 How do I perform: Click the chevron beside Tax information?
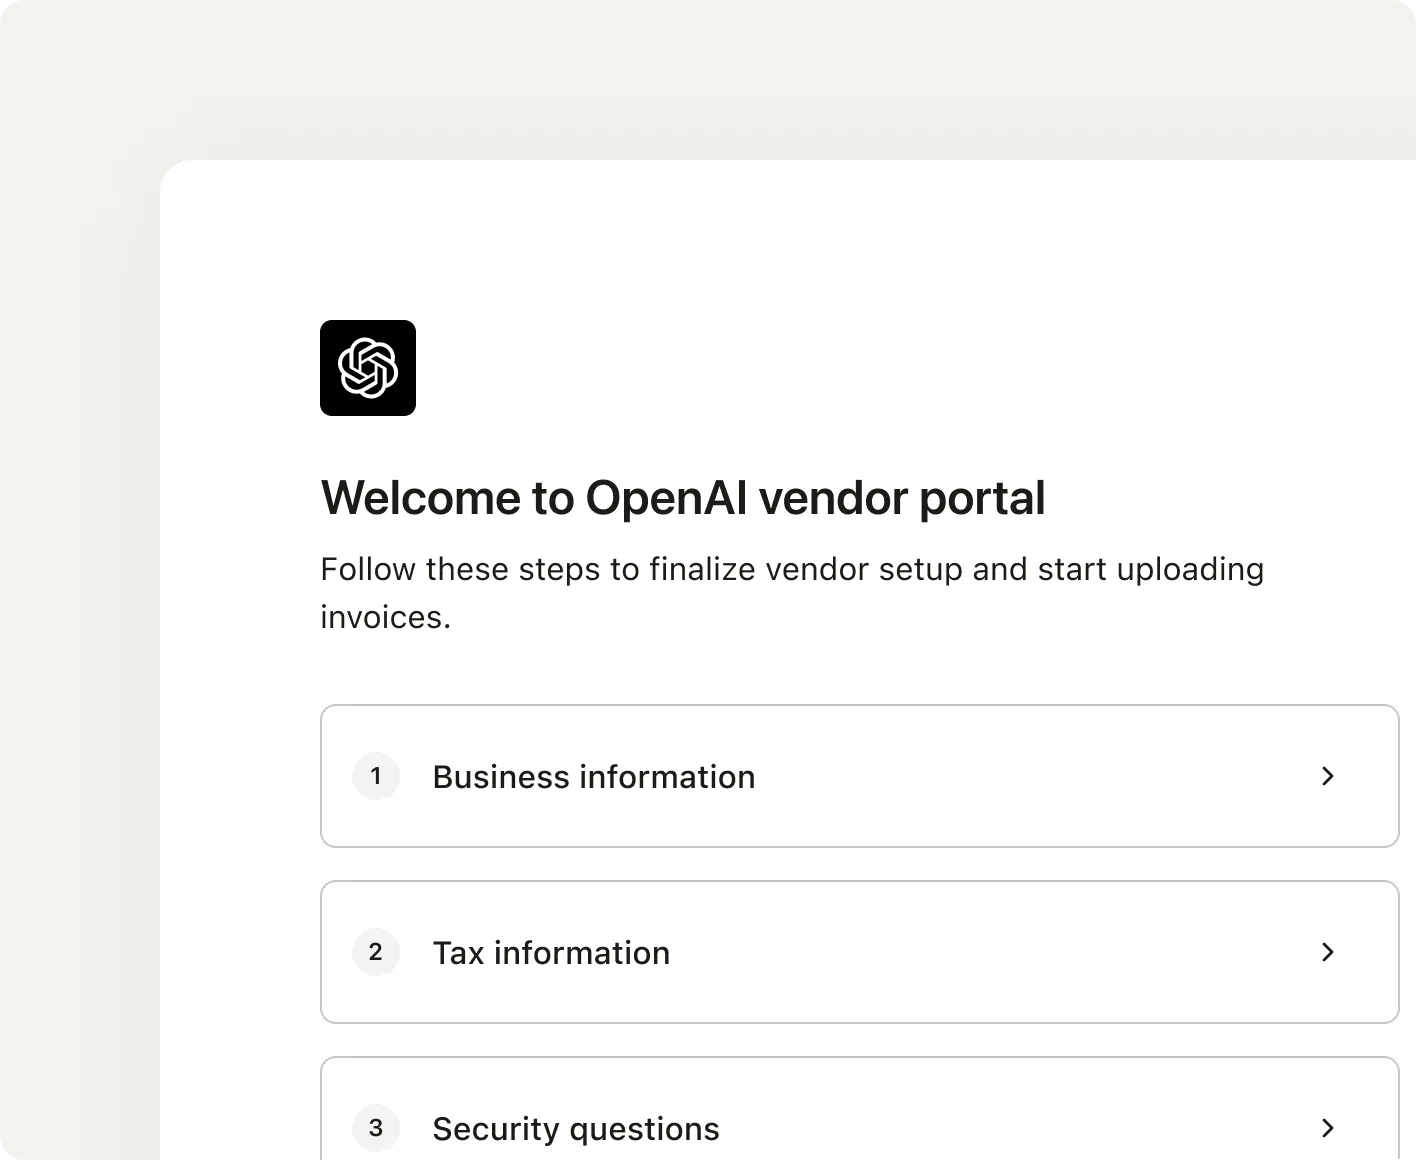1328,952
